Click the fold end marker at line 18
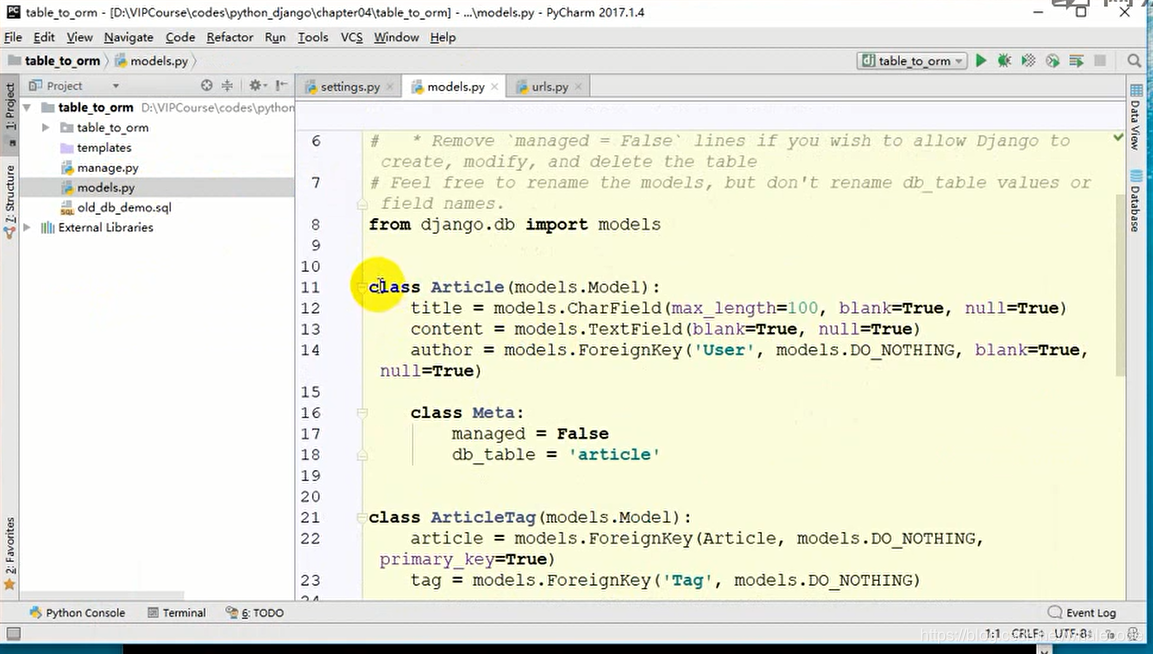Screen dimensions: 1153x654 point(362,455)
